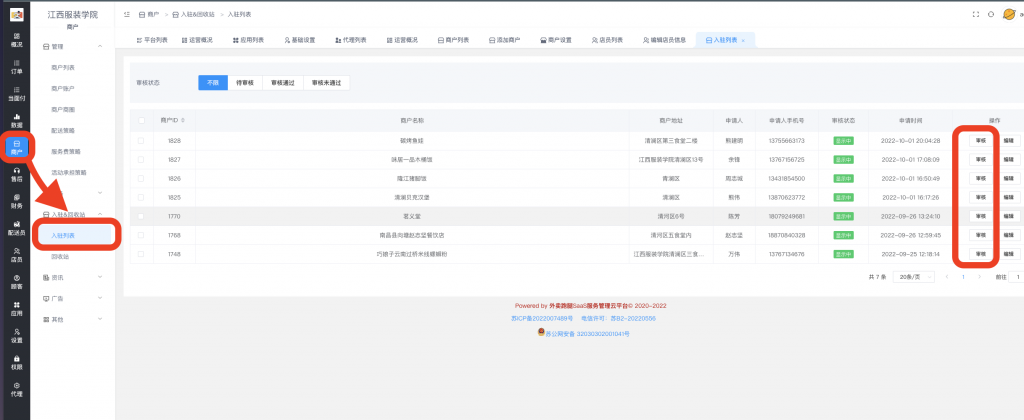Click 审核 button for merchant 1827
Screen dimensions: 1024x420
pos(980,160)
